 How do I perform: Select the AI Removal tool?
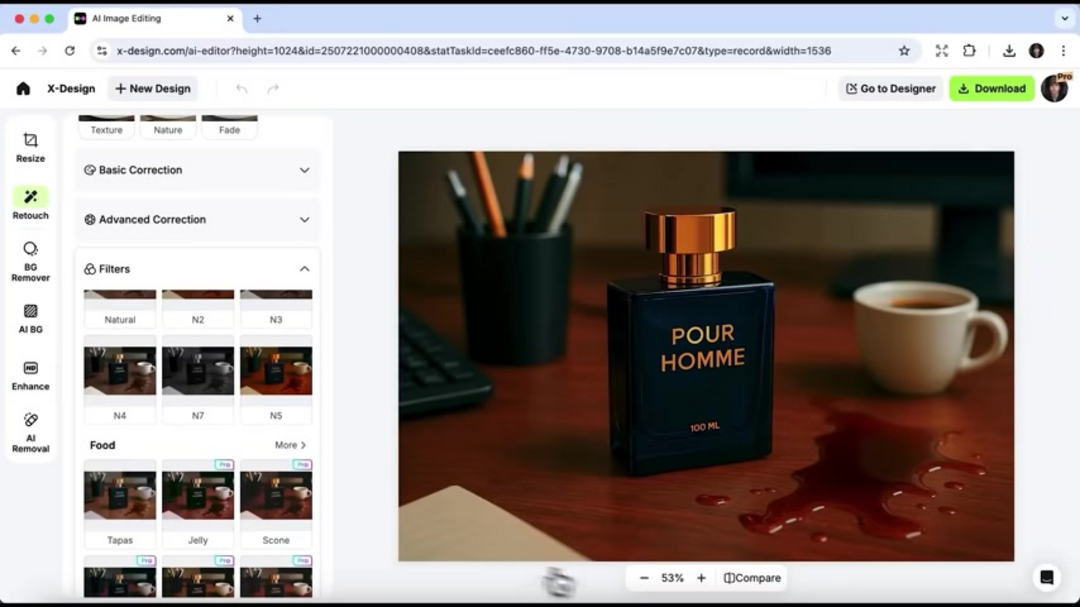pyautogui.click(x=30, y=432)
